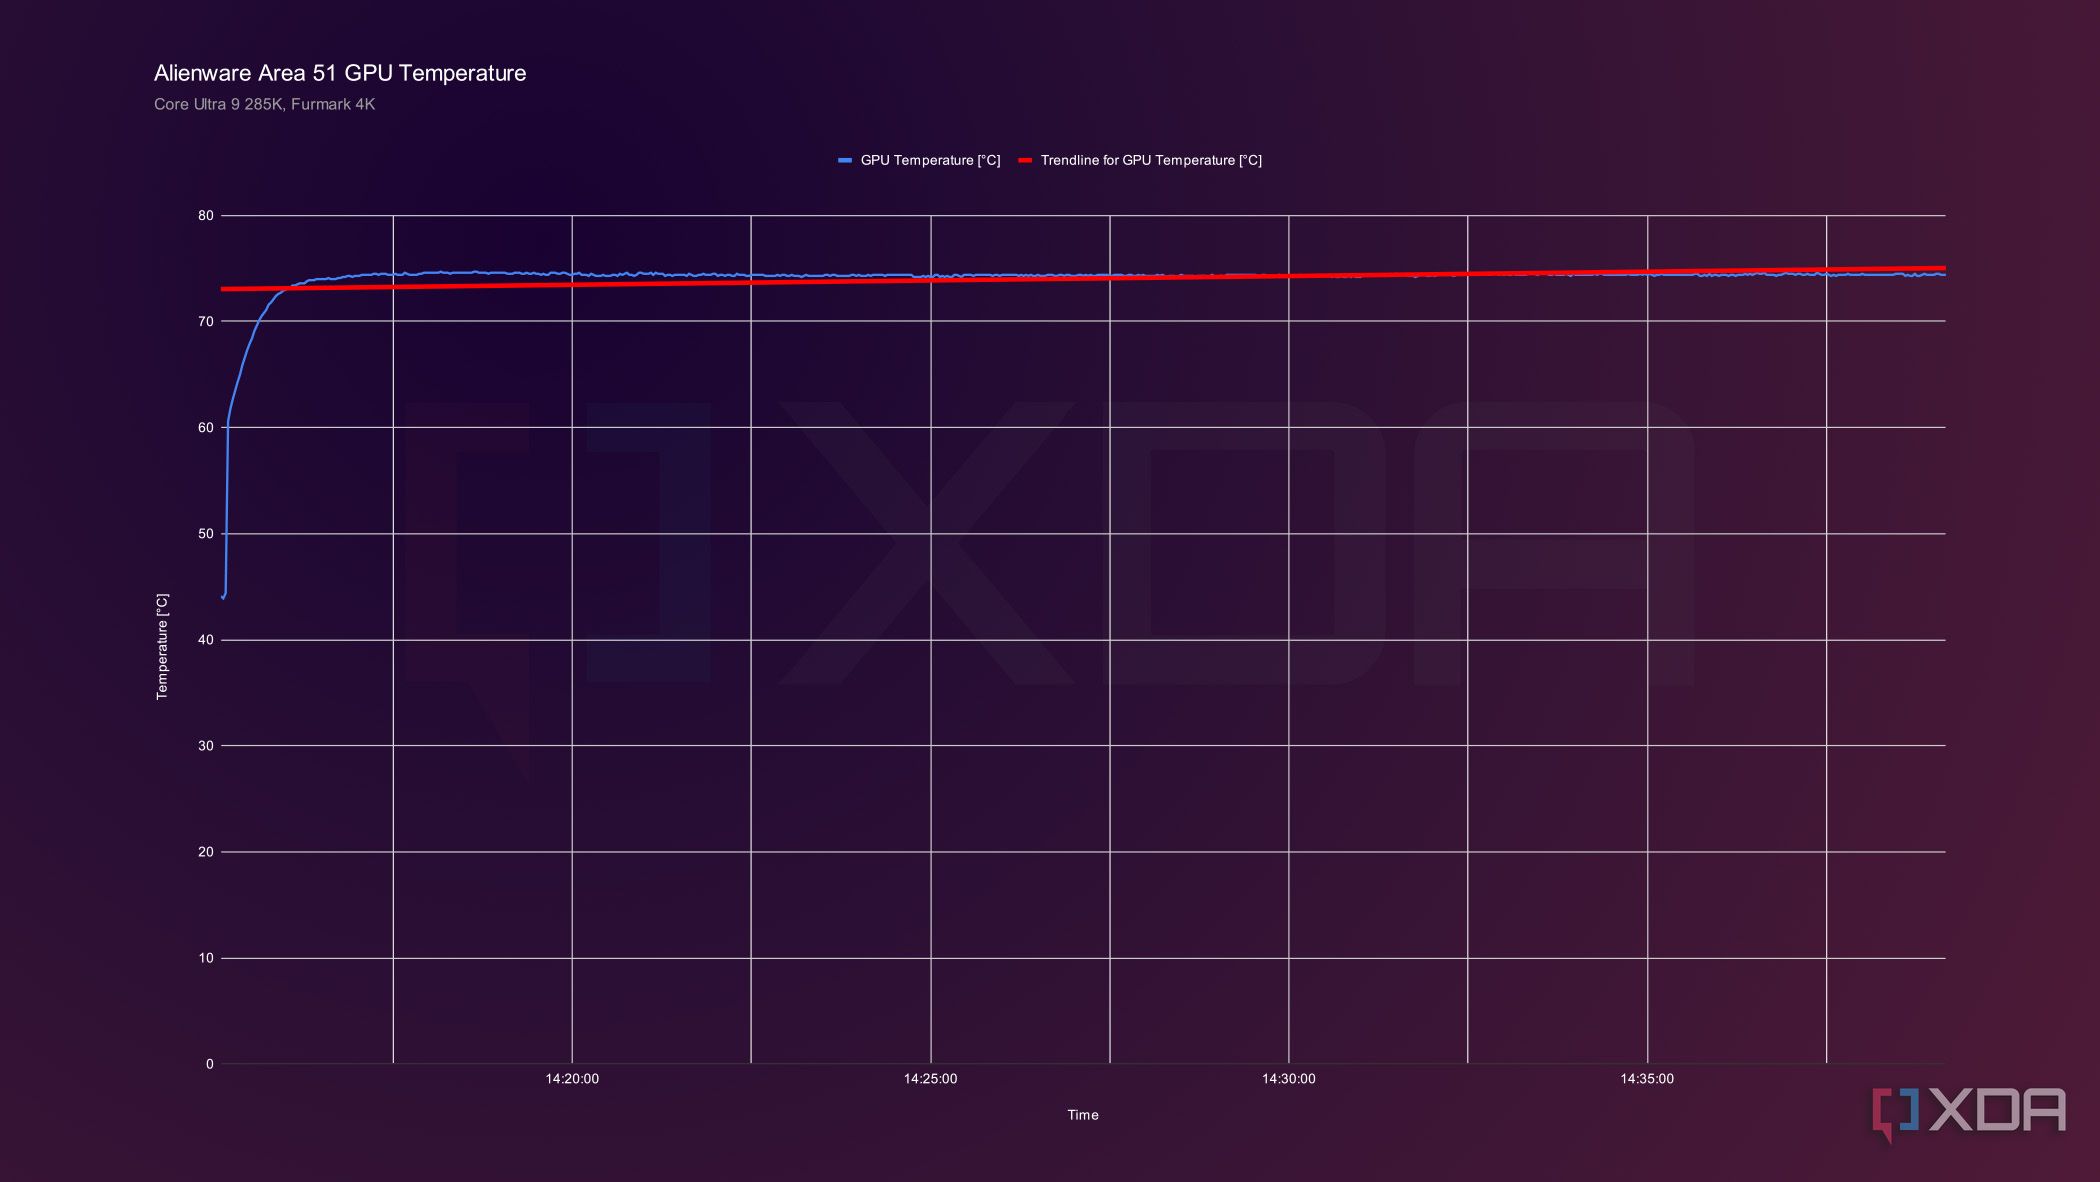Click the Y-axis value 30
The image size is (2100, 1182).
206,746
